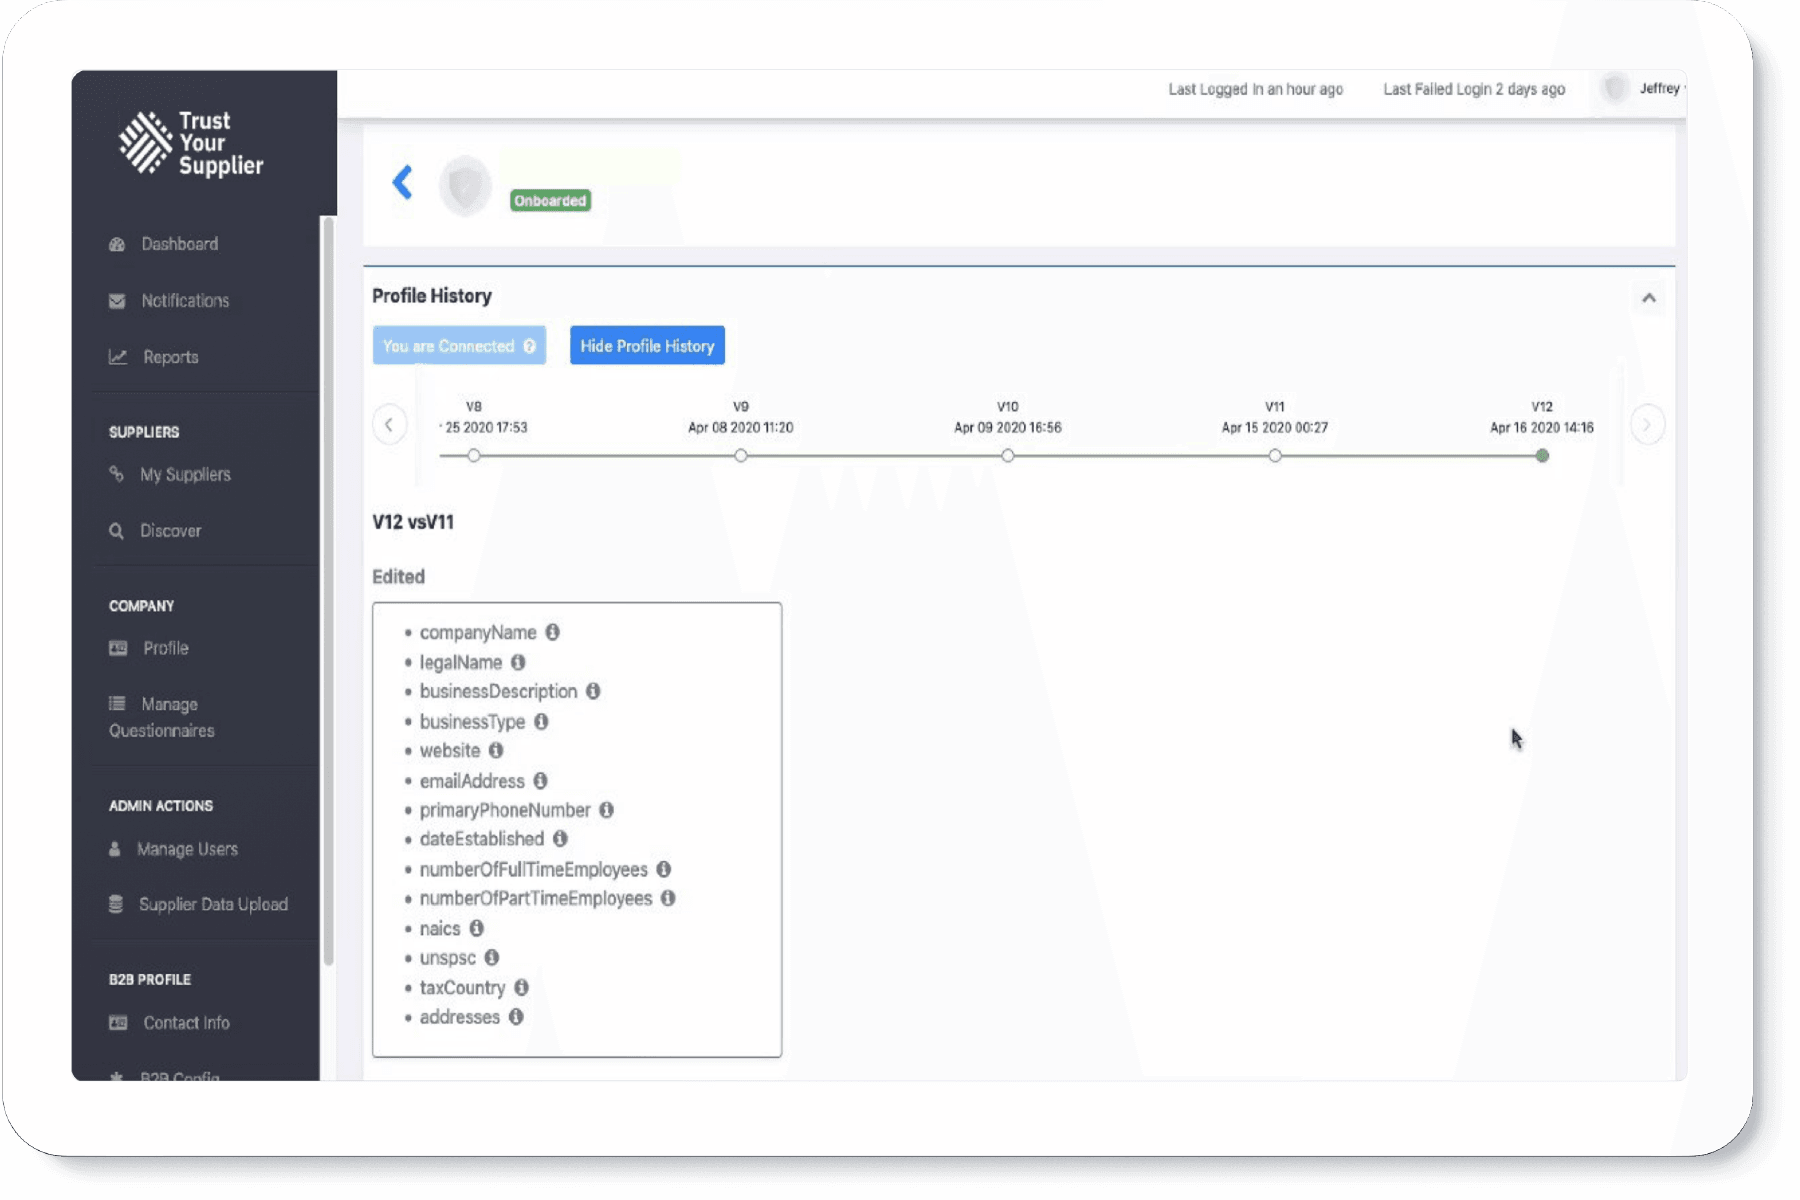Click the sidebar vertical scrollbar
The image size is (1800, 1200).
pyautogui.click(x=328, y=592)
